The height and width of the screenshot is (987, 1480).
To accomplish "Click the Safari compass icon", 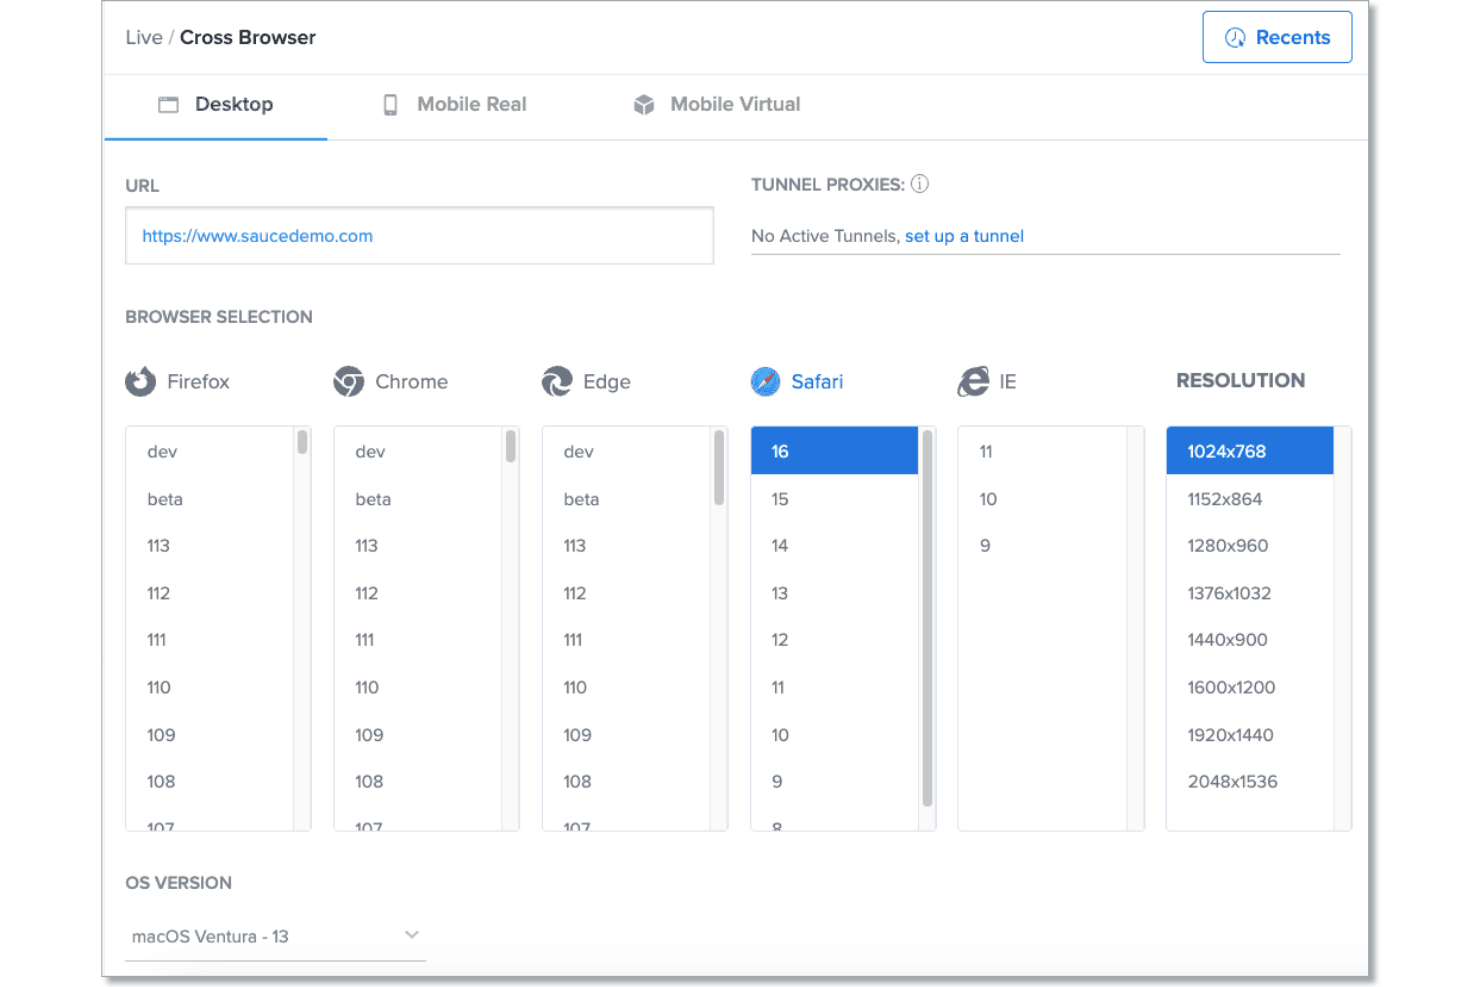I will coord(765,381).
